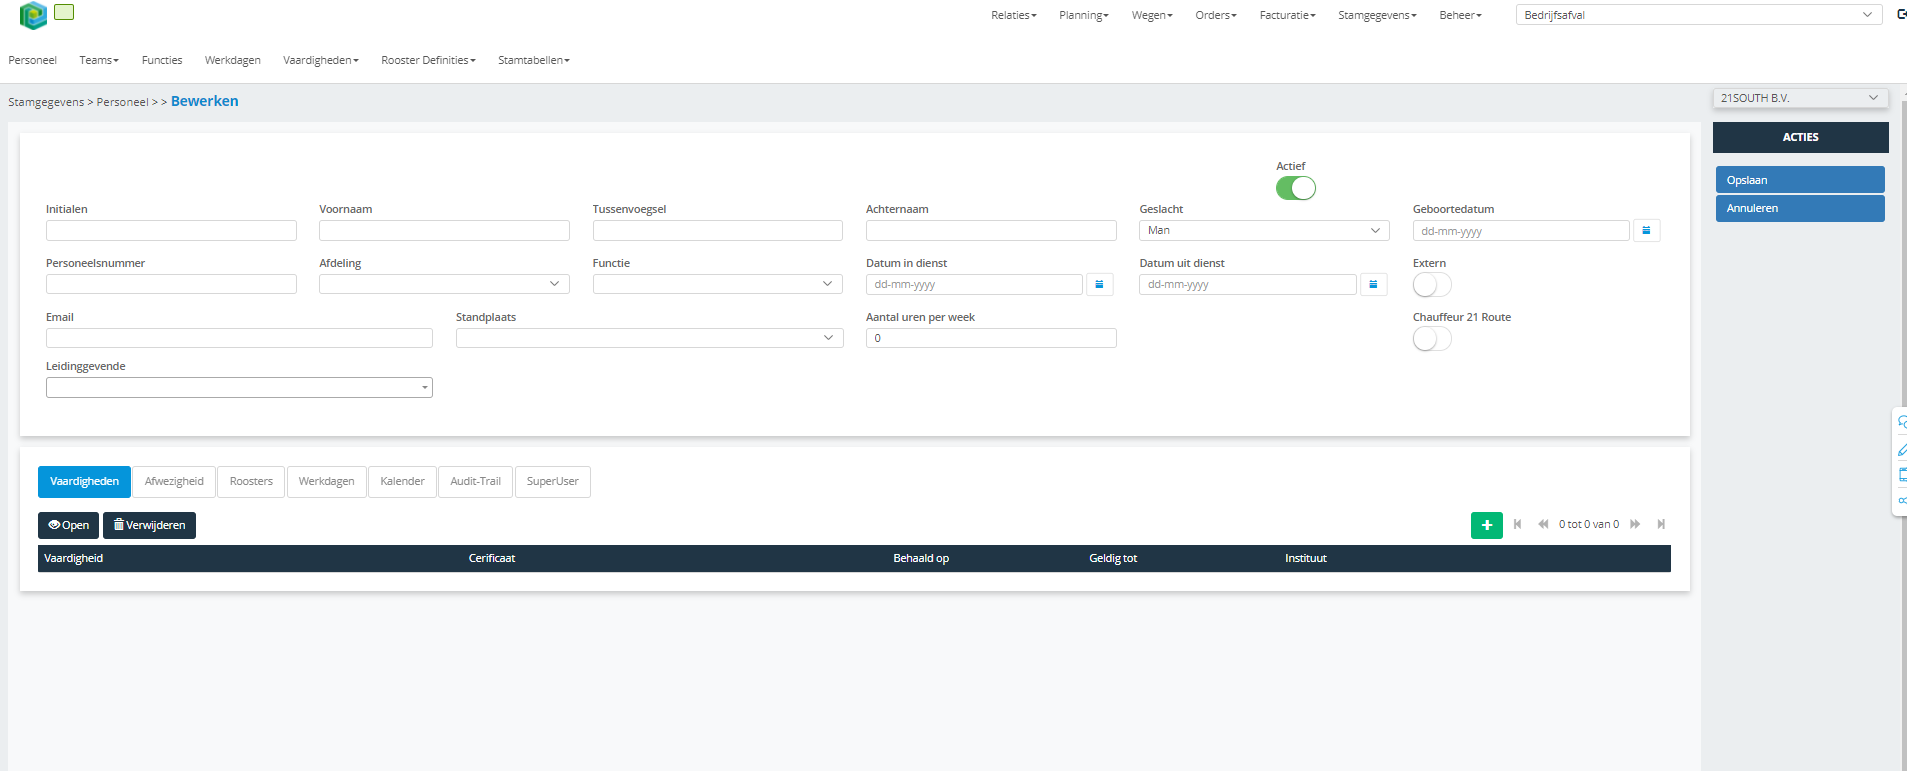1907x771 pixels.
Task: Focus the Achternaam input field
Action: [x=991, y=230]
